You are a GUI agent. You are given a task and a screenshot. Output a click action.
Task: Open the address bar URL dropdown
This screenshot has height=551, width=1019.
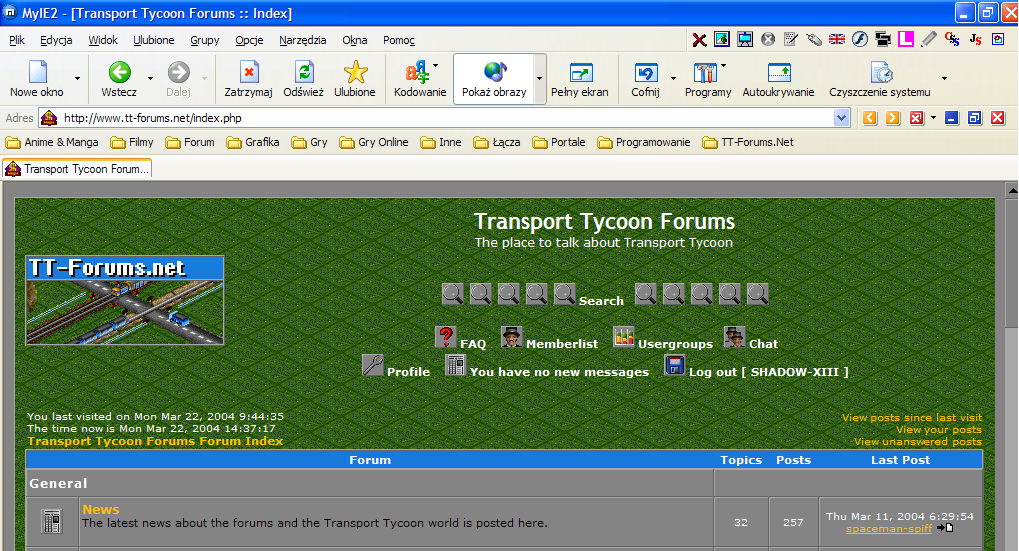pyautogui.click(x=842, y=118)
